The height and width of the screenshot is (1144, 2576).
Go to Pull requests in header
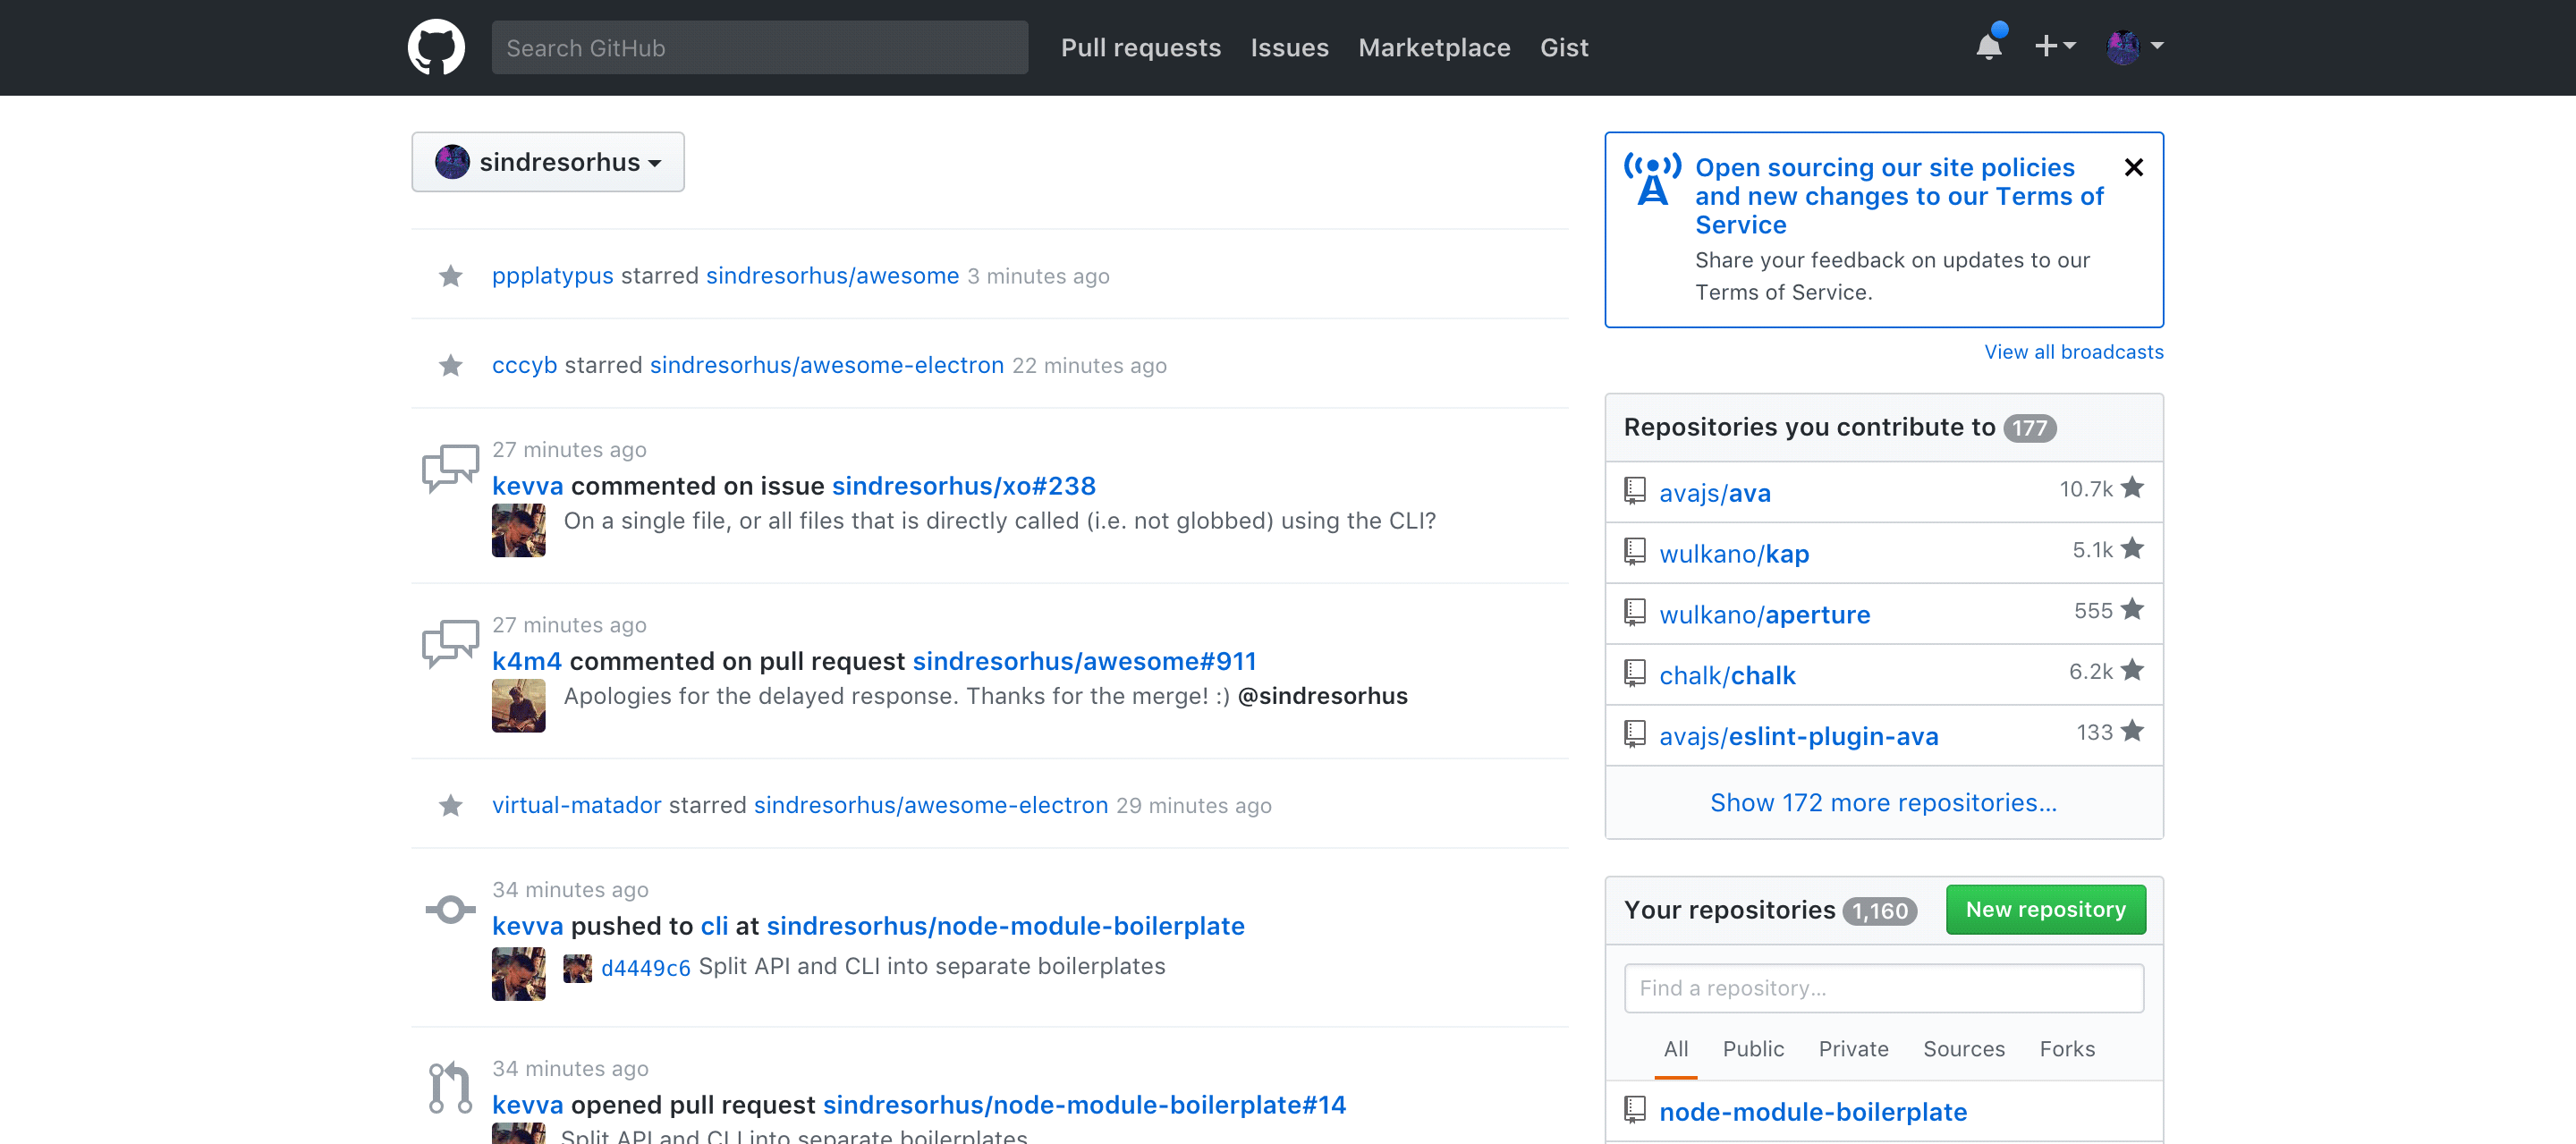coord(1141,47)
